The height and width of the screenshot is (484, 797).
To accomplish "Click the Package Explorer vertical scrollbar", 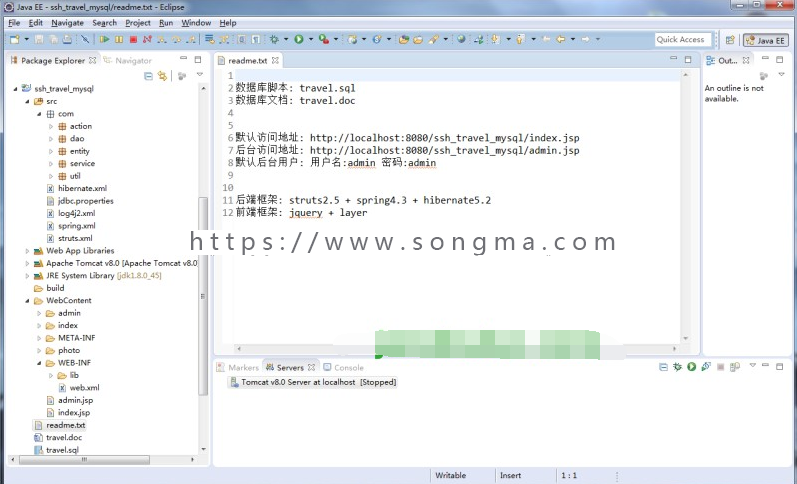I will [203, 296].
